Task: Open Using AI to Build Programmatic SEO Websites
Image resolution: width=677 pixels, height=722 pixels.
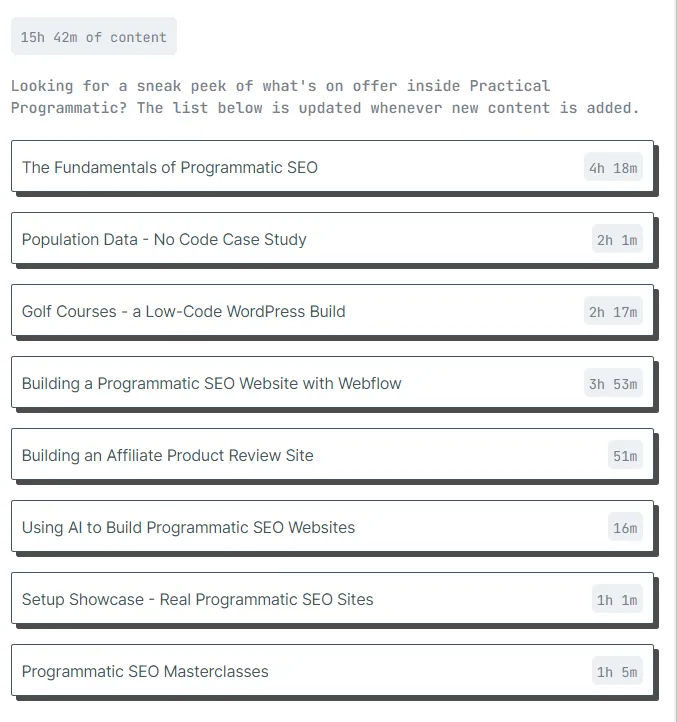Action: pyautogui.click(x=332, y=526)
